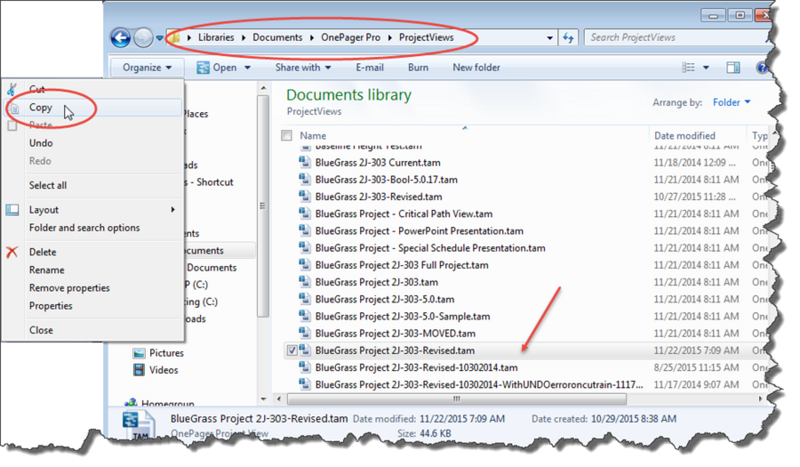Select BlueGrass 2J-303-Revised.tam file icon
Image resolution: width=800 pixels, height=467 pixels.
pos(305,196)
